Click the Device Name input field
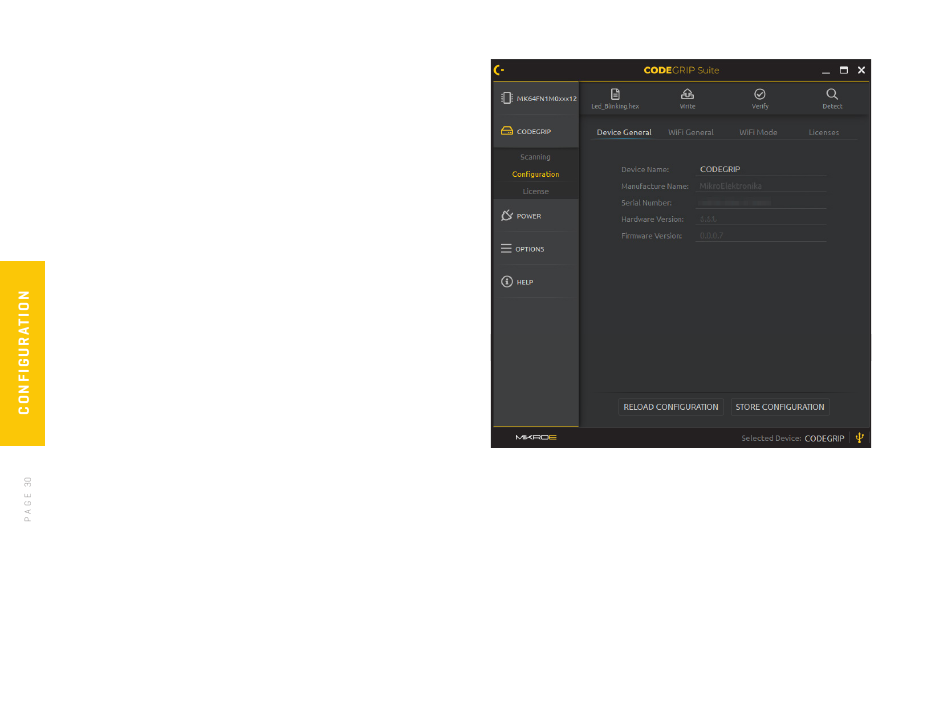 762,170
